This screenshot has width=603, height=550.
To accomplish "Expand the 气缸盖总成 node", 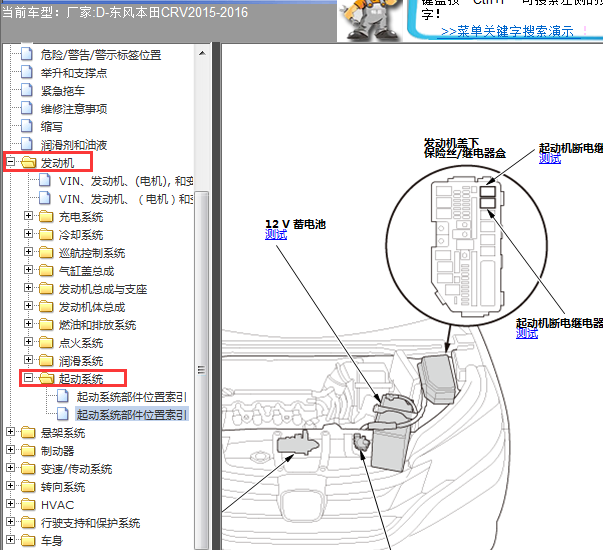I will tap(28, 270).
